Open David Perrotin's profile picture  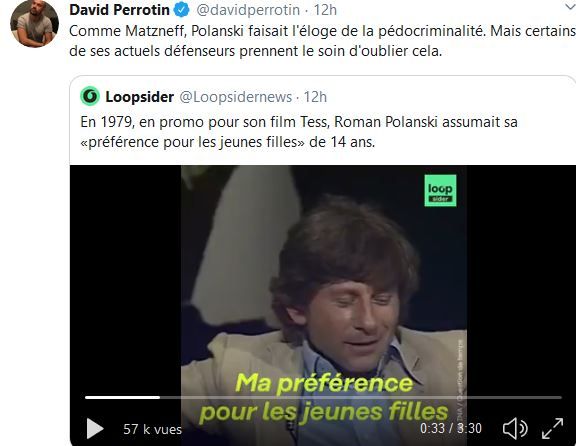[35, 24]
